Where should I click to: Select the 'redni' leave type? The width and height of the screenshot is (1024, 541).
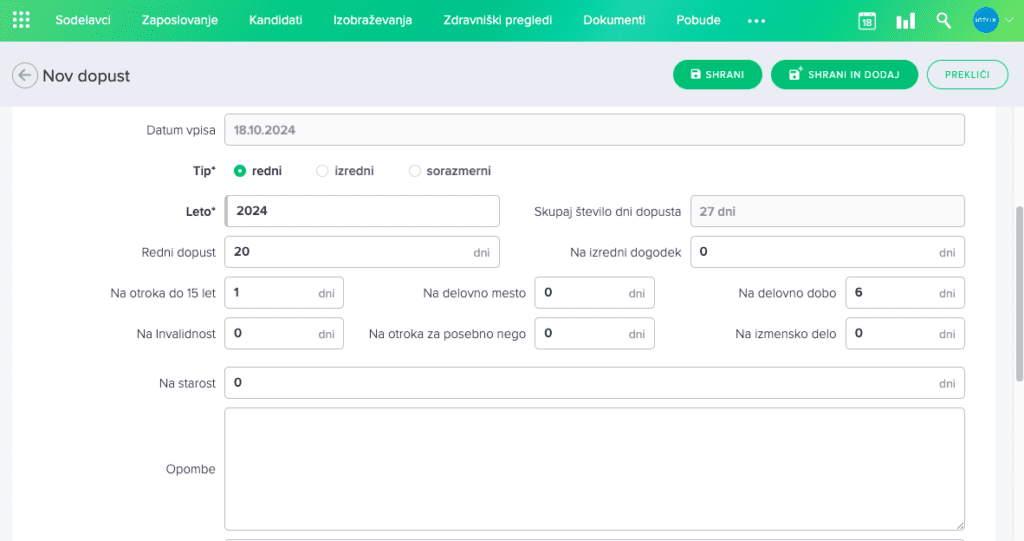click(x=240, y=171)
